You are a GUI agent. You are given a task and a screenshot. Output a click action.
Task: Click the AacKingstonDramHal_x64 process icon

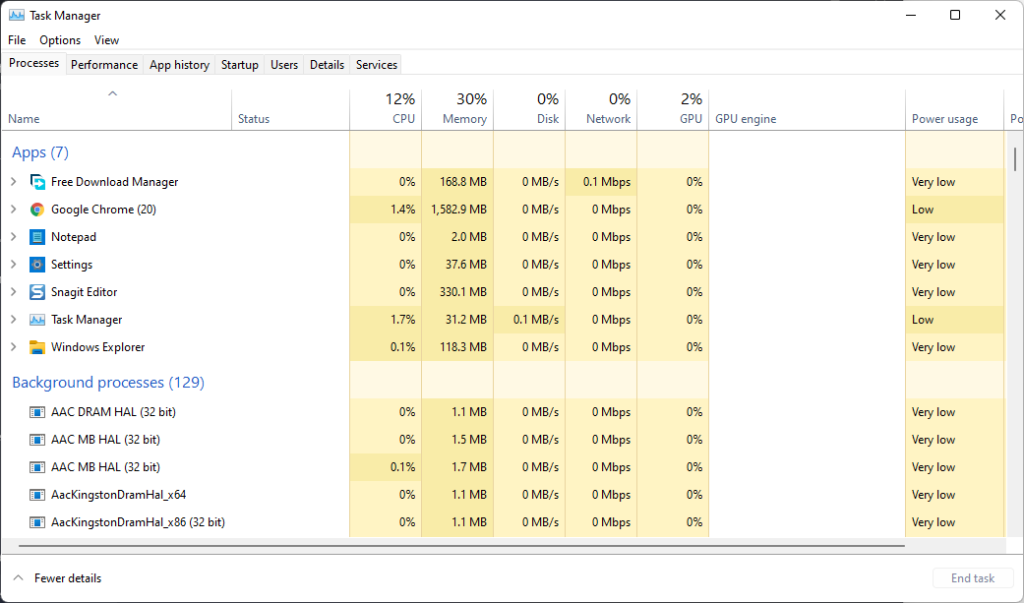(x=37, y=495)
